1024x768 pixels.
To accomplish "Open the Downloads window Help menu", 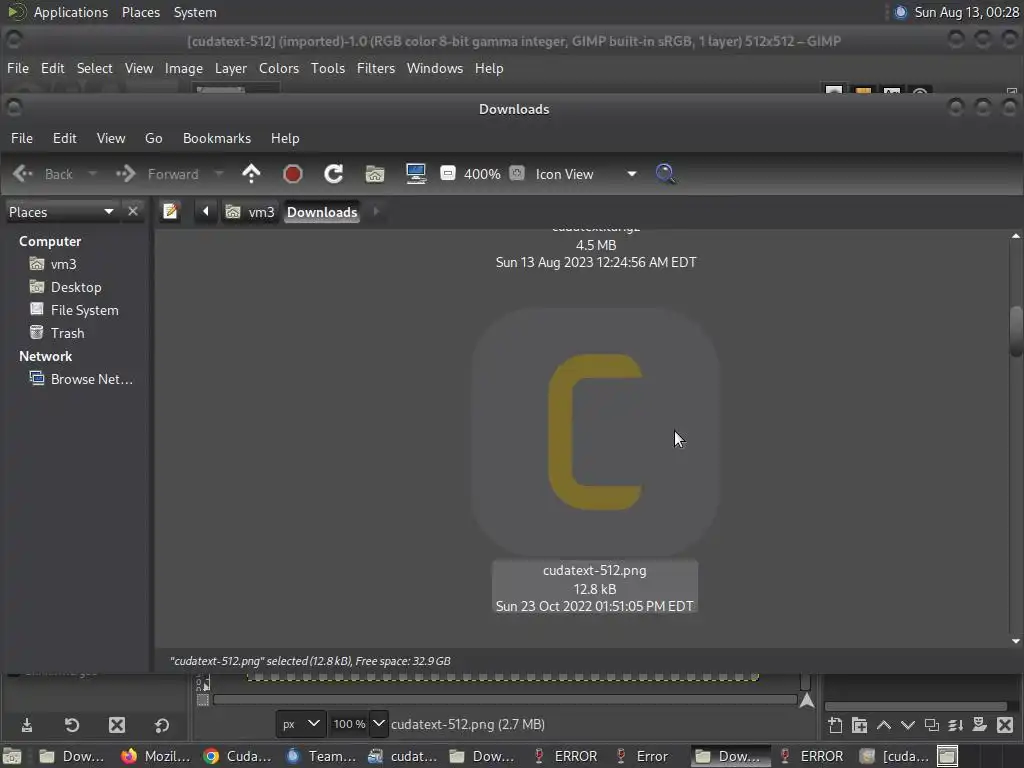I will point(285,138).
